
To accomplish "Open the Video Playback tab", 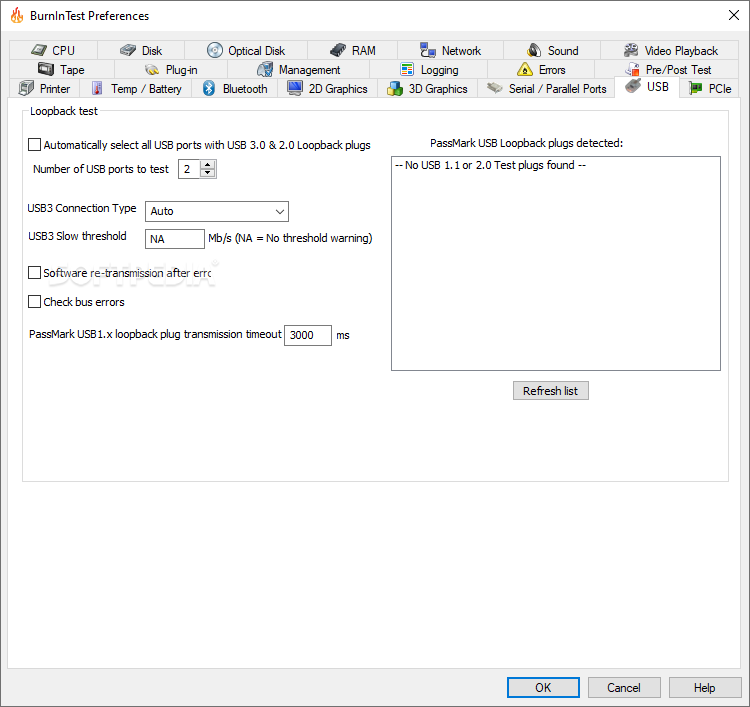I will (x=670, y=50).
